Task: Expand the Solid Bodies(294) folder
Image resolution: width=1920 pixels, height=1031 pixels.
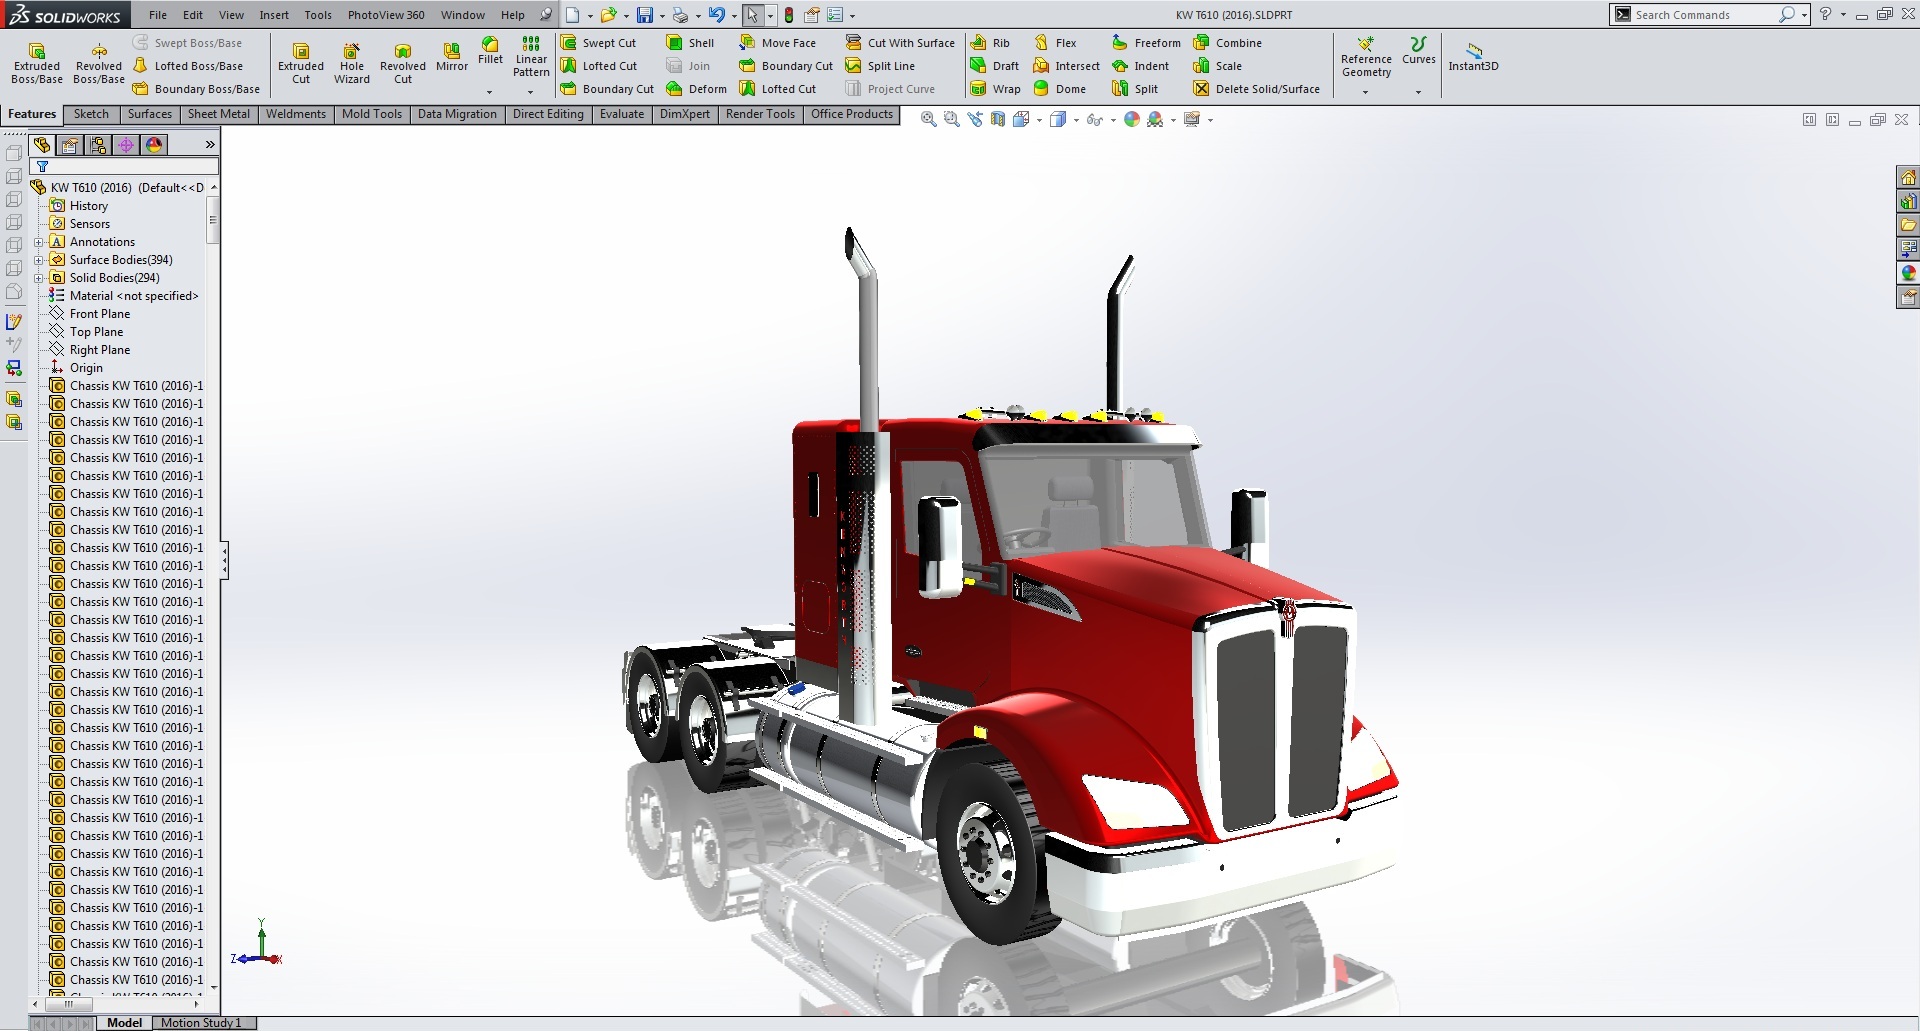Action: 39,278
